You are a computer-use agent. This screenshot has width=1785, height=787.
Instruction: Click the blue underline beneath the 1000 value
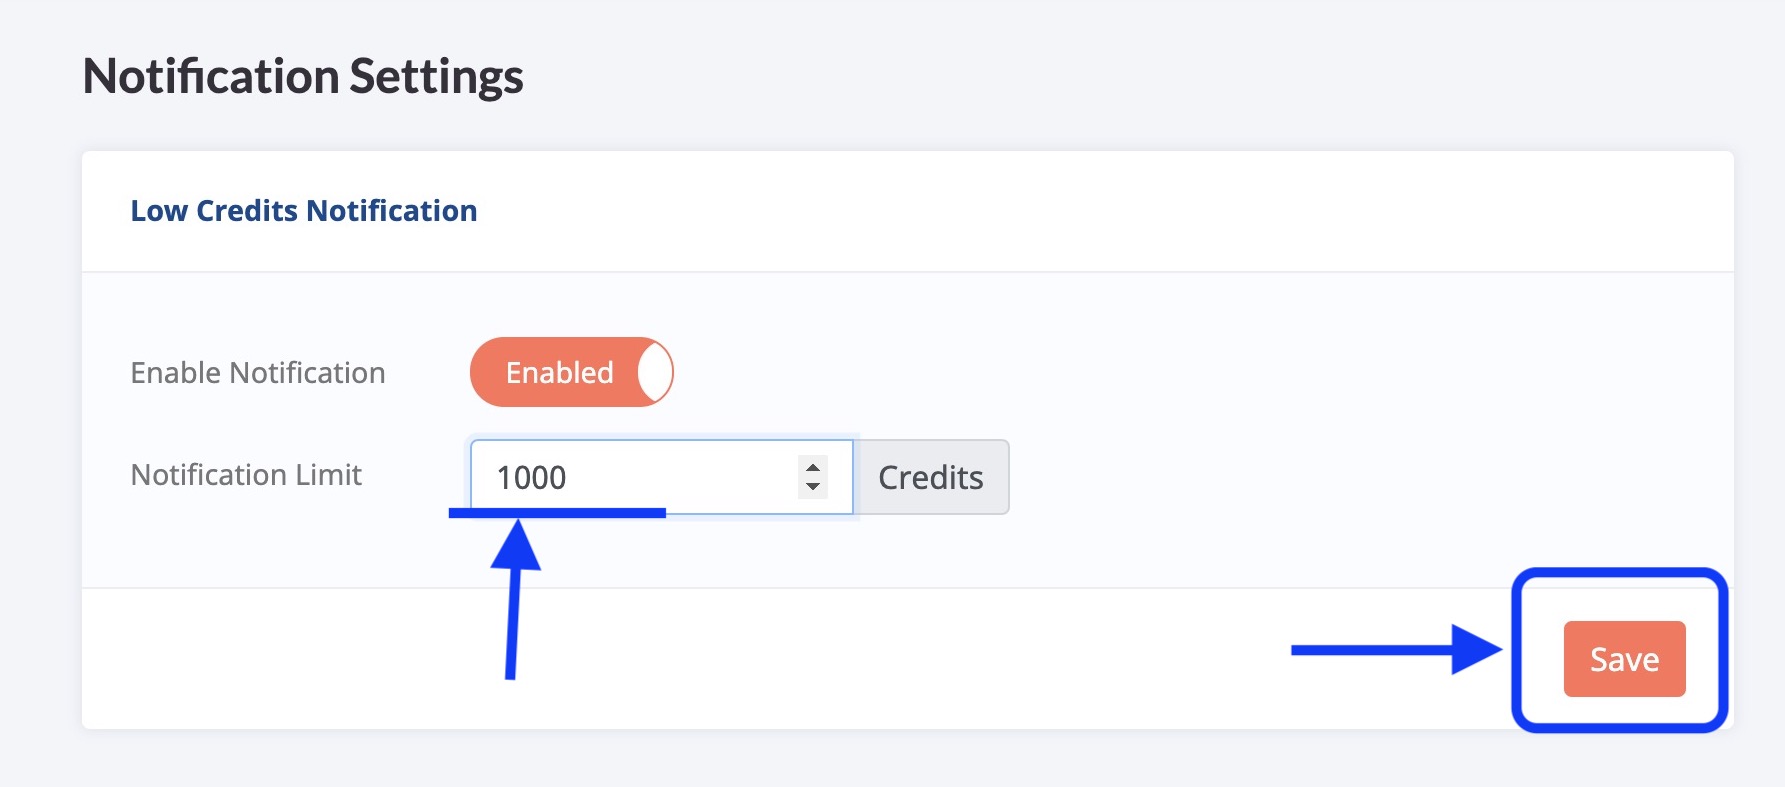(x=557, y=513)
